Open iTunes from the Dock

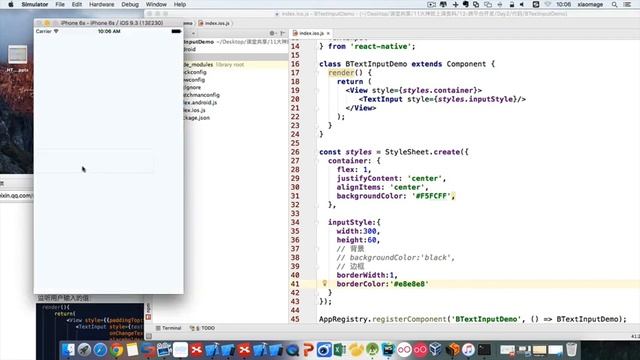(x=468, y=350)
